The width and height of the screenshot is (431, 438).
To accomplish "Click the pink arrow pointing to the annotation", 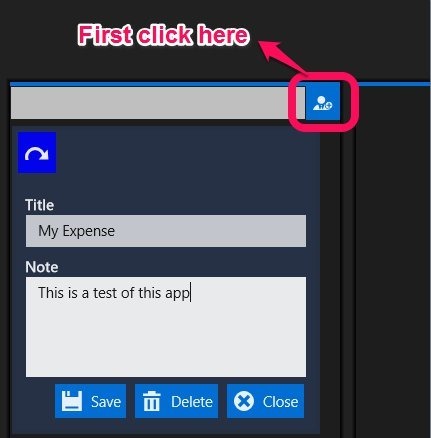I will pos(283,57).
